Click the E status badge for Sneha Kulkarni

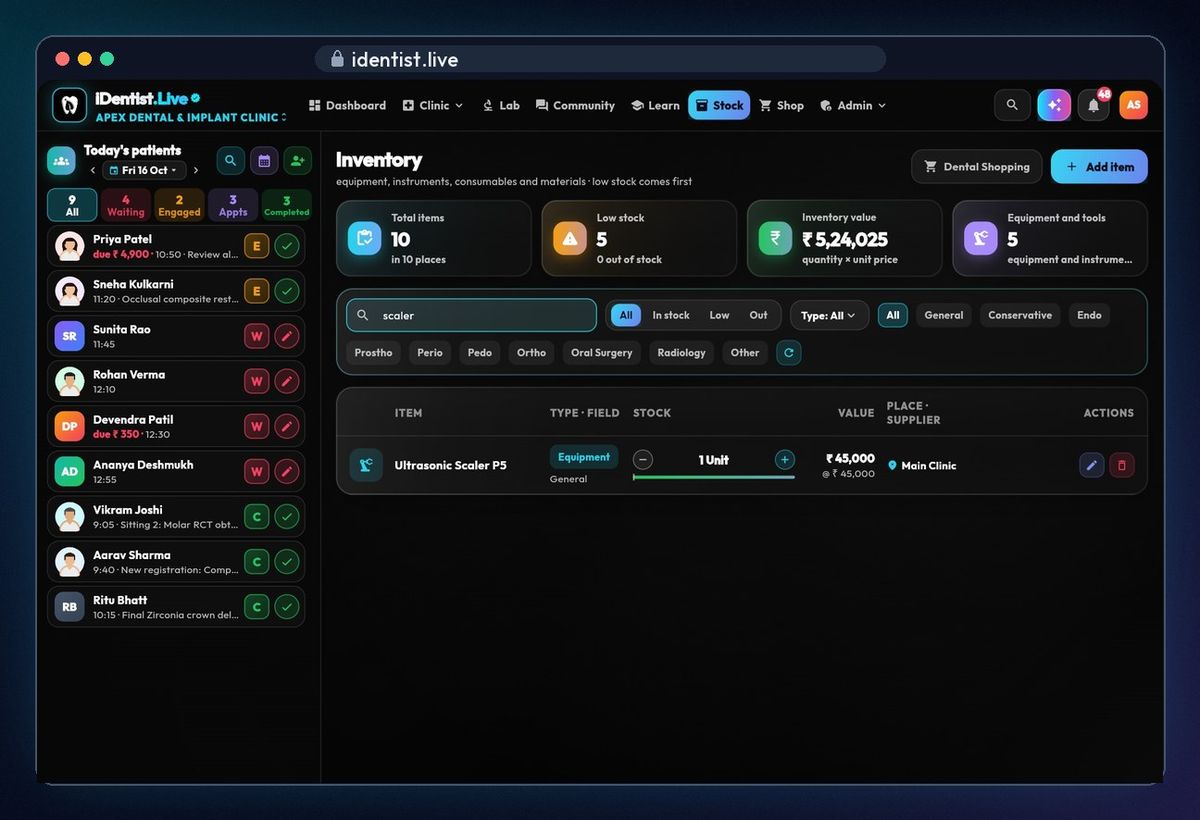(257, 291)
